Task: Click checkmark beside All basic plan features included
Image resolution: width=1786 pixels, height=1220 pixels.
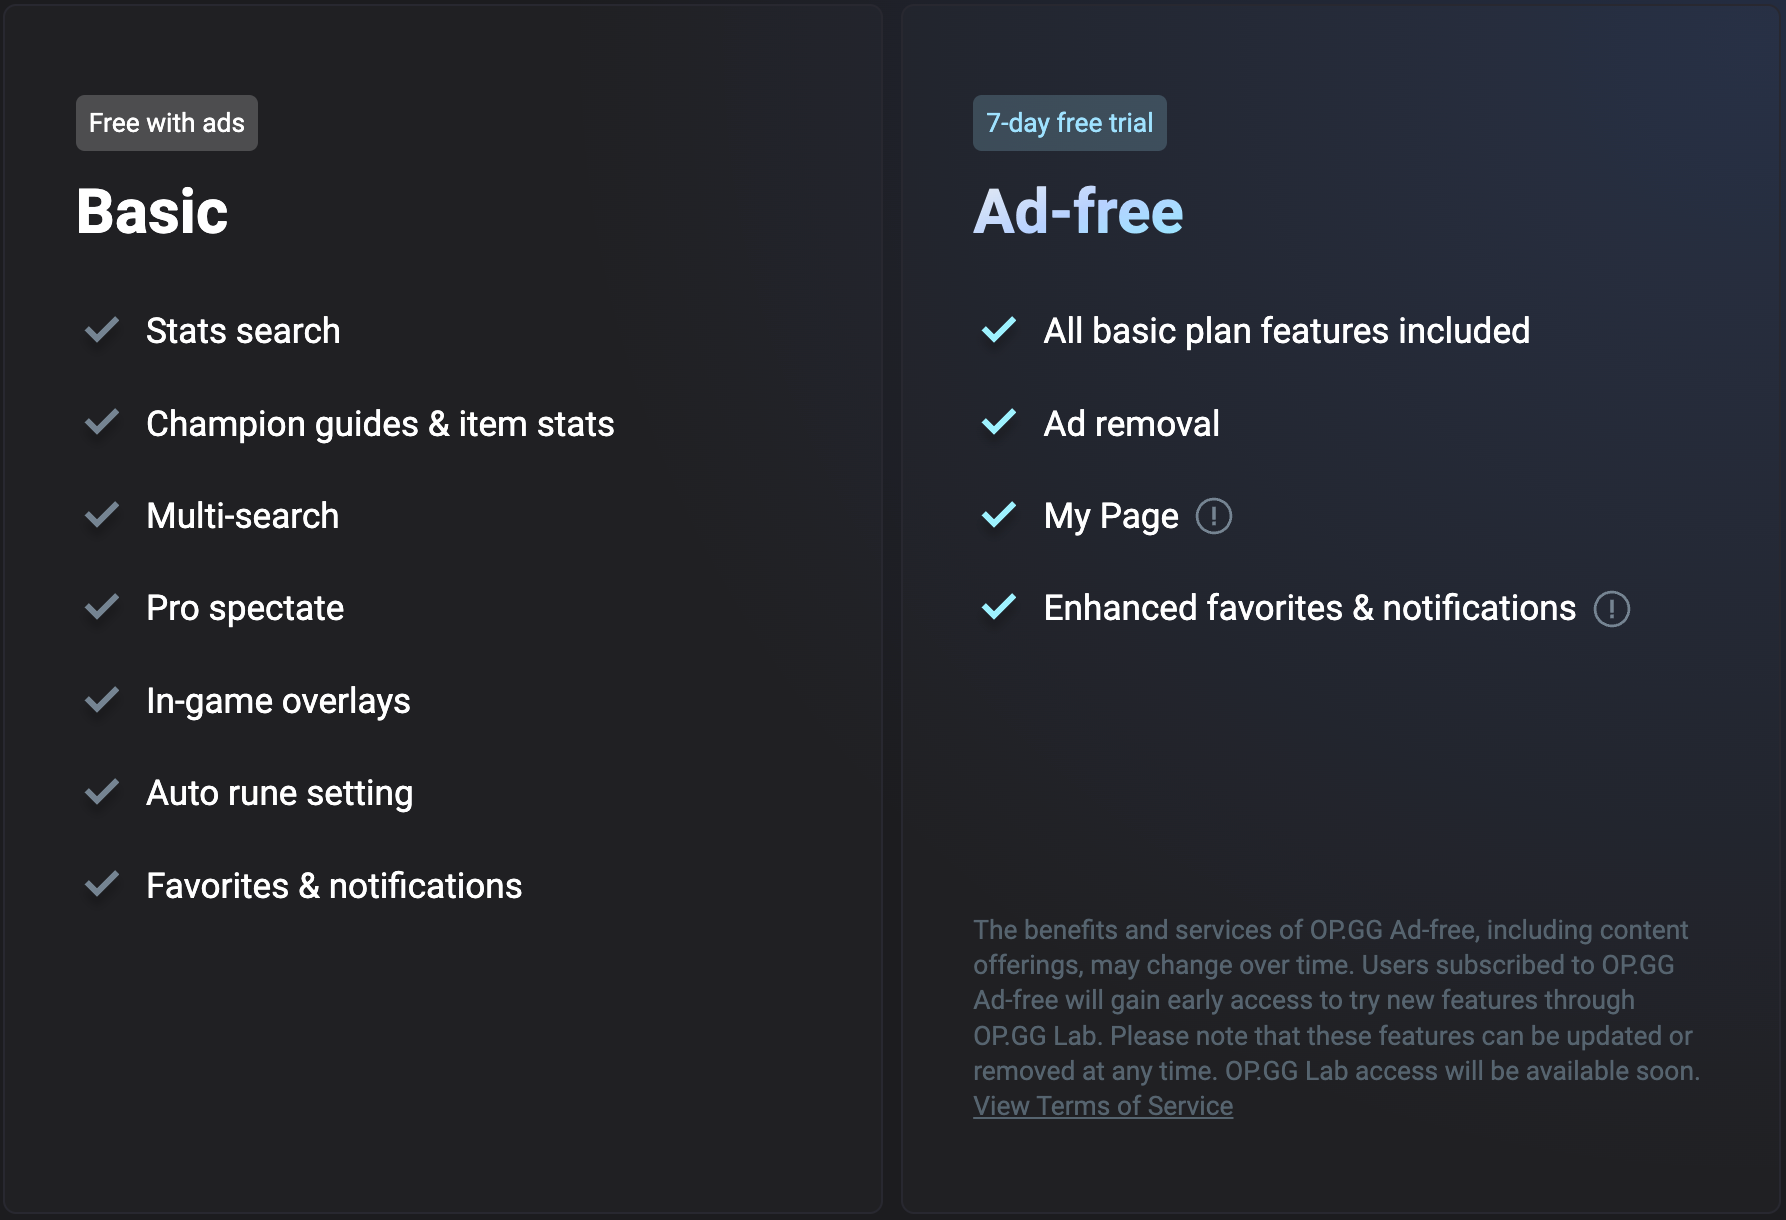Action: pyautogui.click(x=999, y=330)
